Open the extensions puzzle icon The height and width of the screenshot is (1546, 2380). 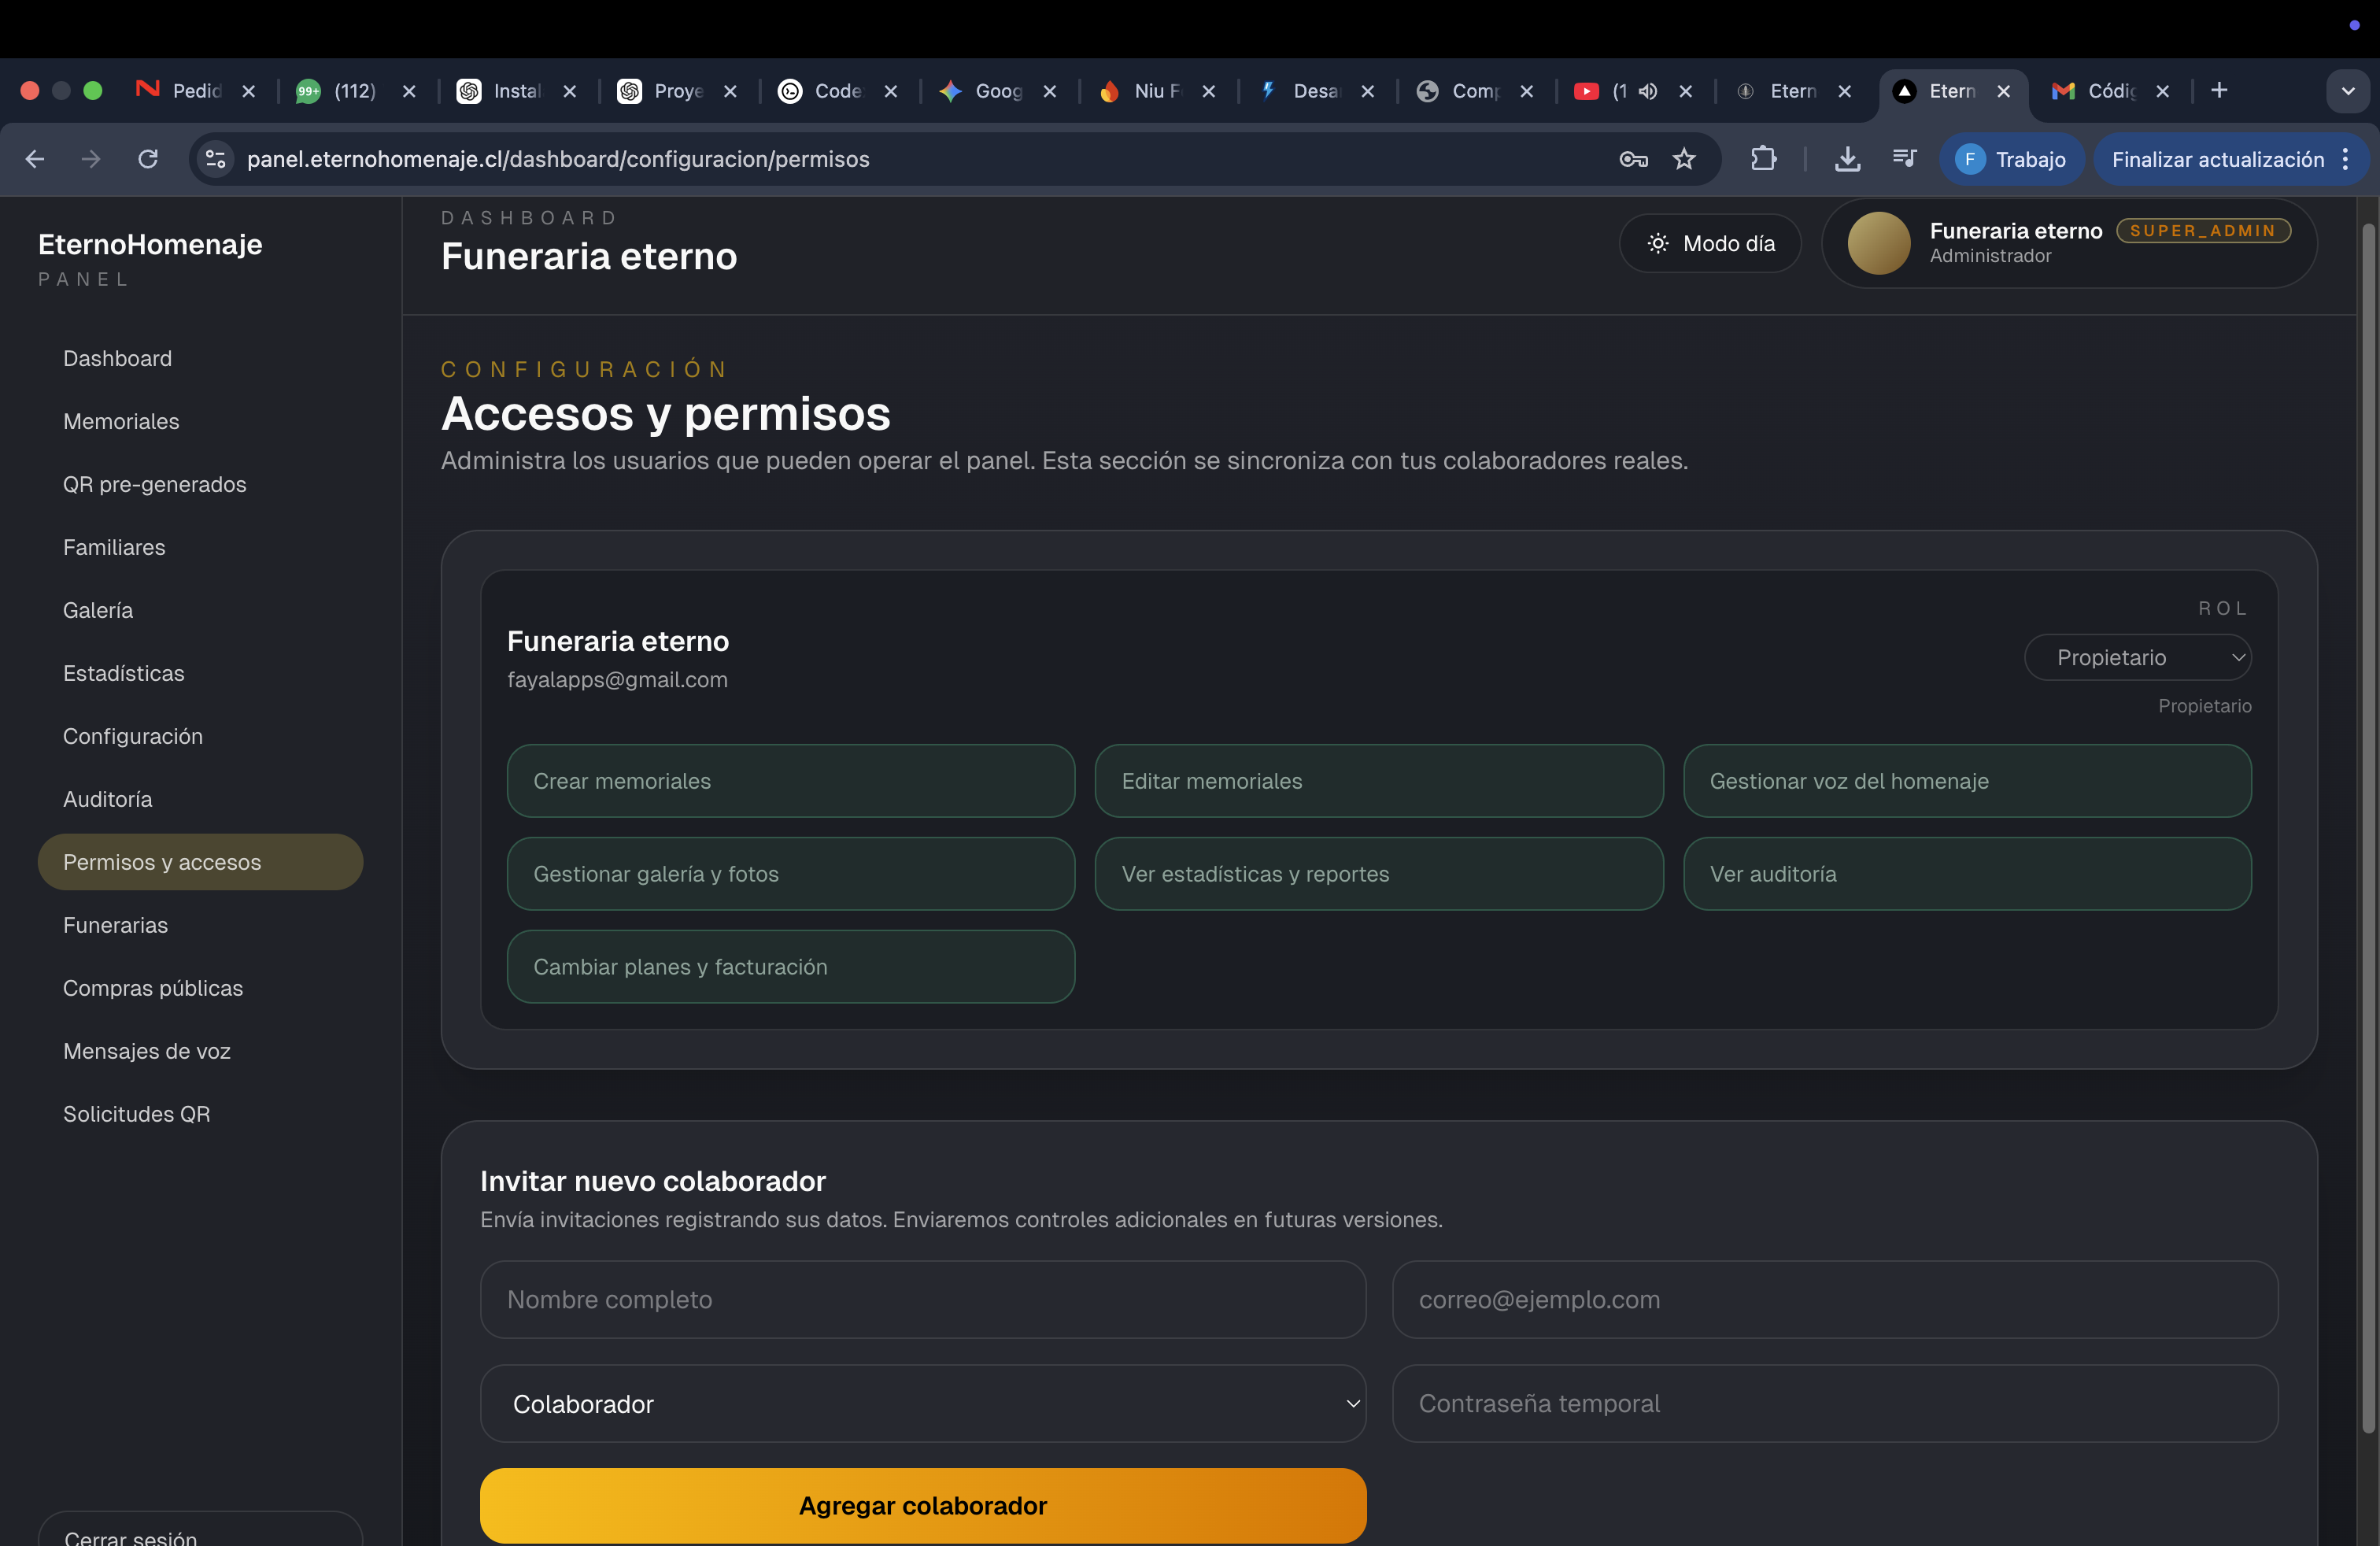(x=1764, y=159)
